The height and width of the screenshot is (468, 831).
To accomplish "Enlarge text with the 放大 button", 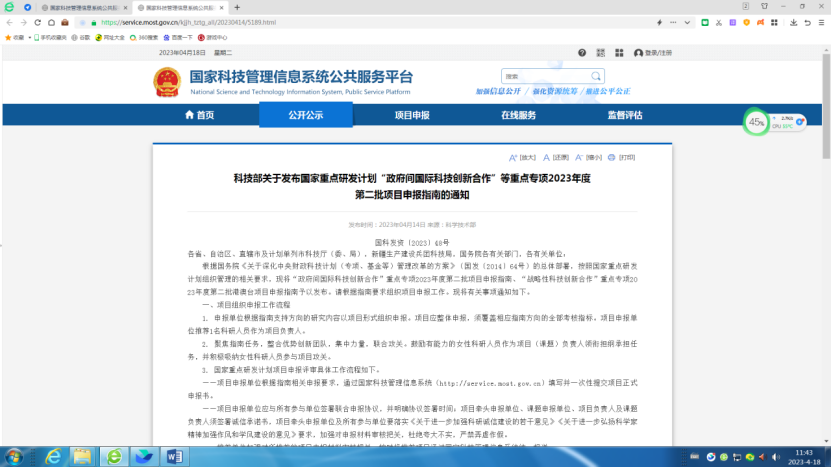I will click(x=523, y=157).
